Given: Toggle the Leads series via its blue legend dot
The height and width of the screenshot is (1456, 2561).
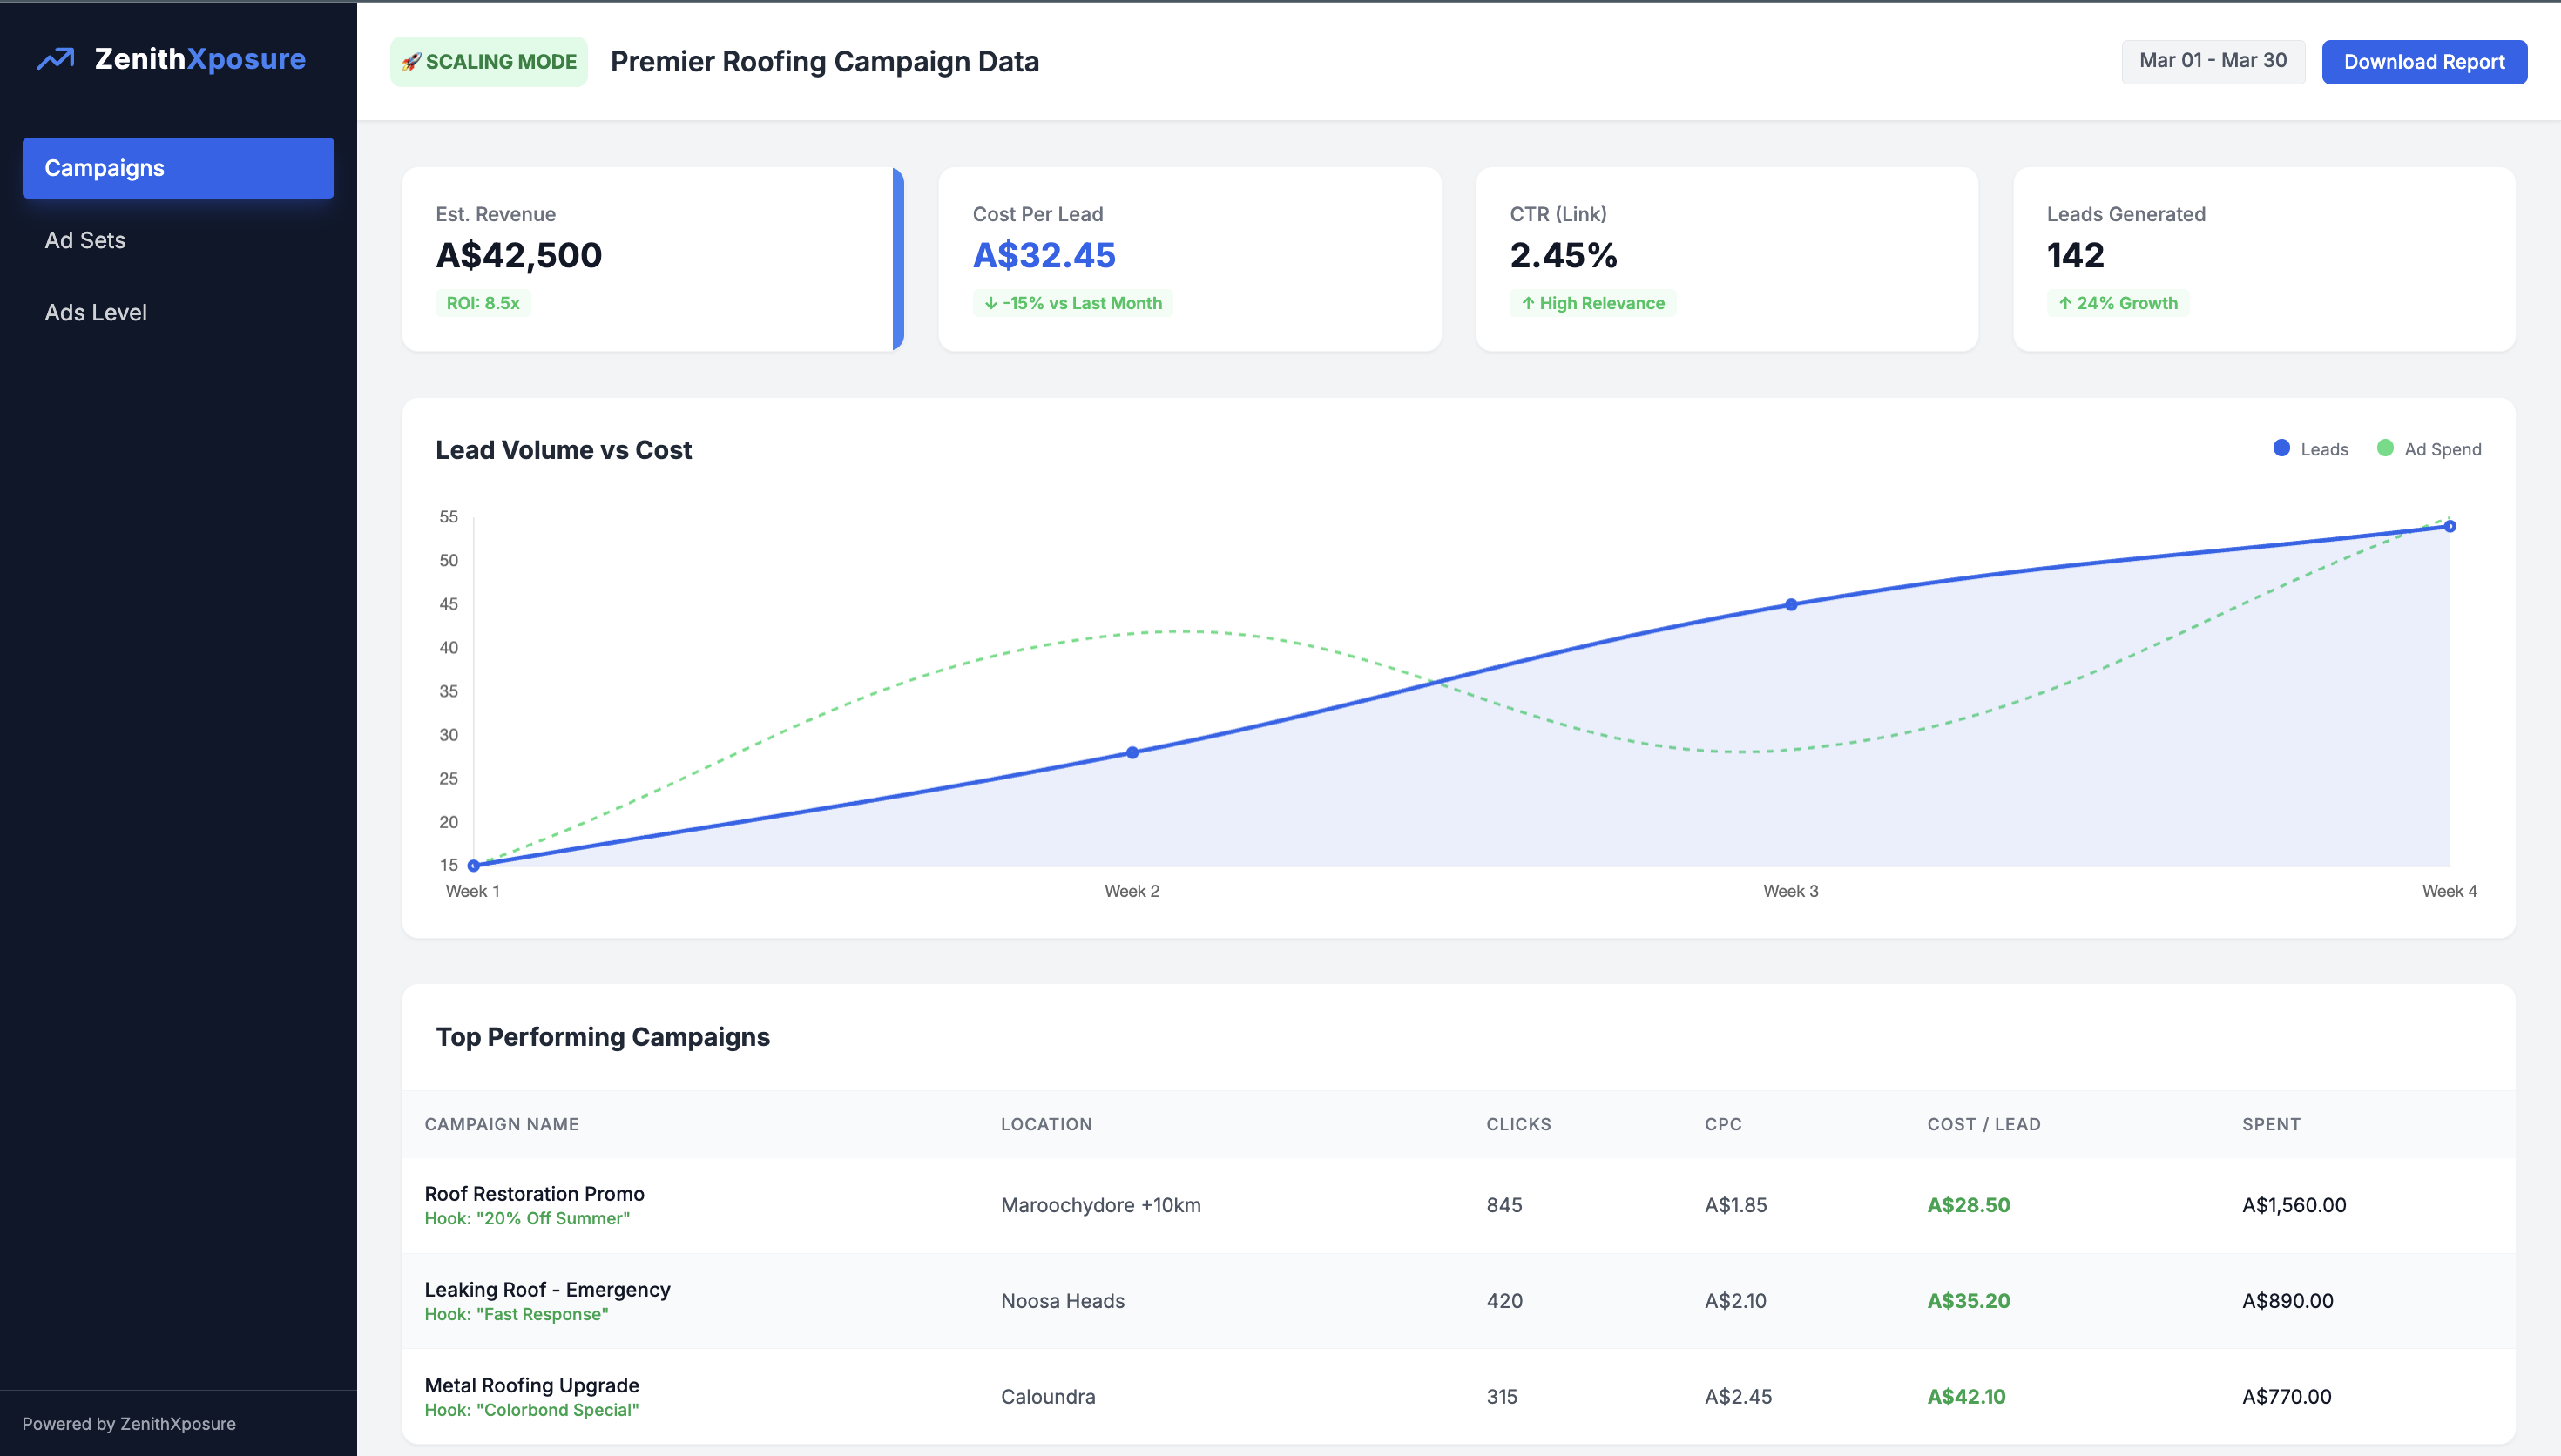Looking at the screenshot, I should tap(2281, 448).
